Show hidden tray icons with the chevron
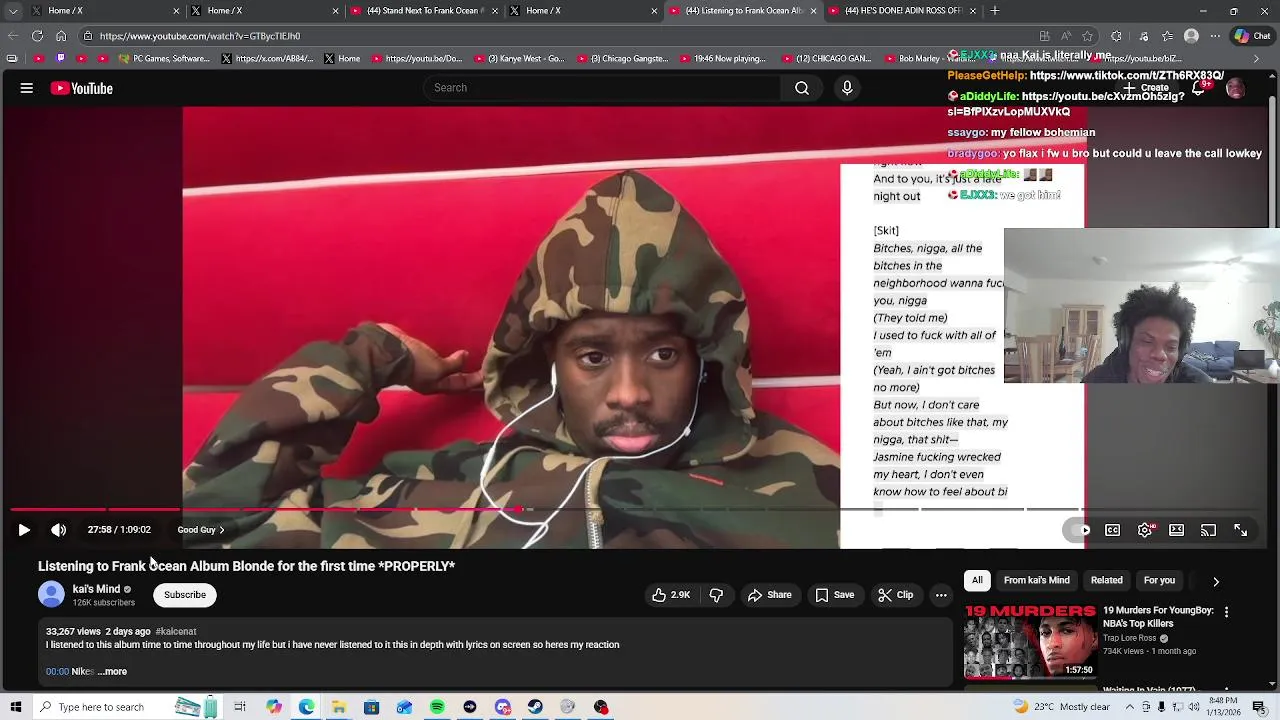 tap(1132, 707)
